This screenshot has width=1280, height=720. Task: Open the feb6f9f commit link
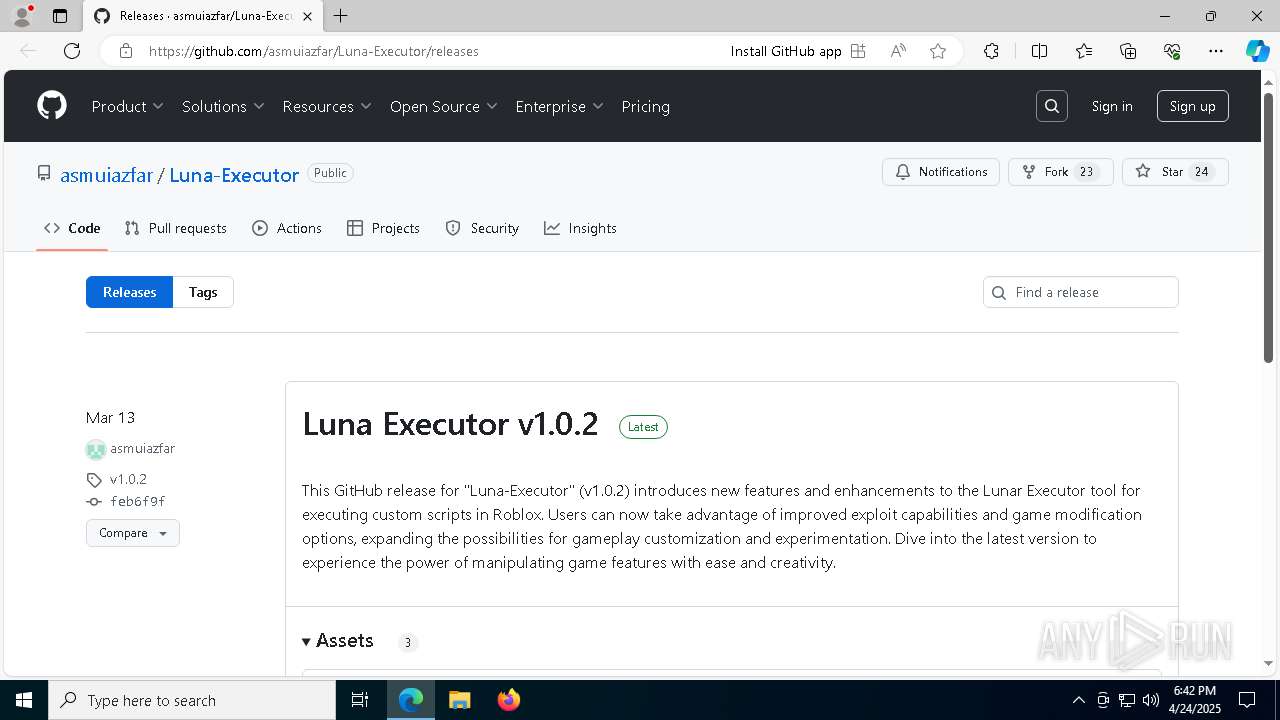point(137,502)
